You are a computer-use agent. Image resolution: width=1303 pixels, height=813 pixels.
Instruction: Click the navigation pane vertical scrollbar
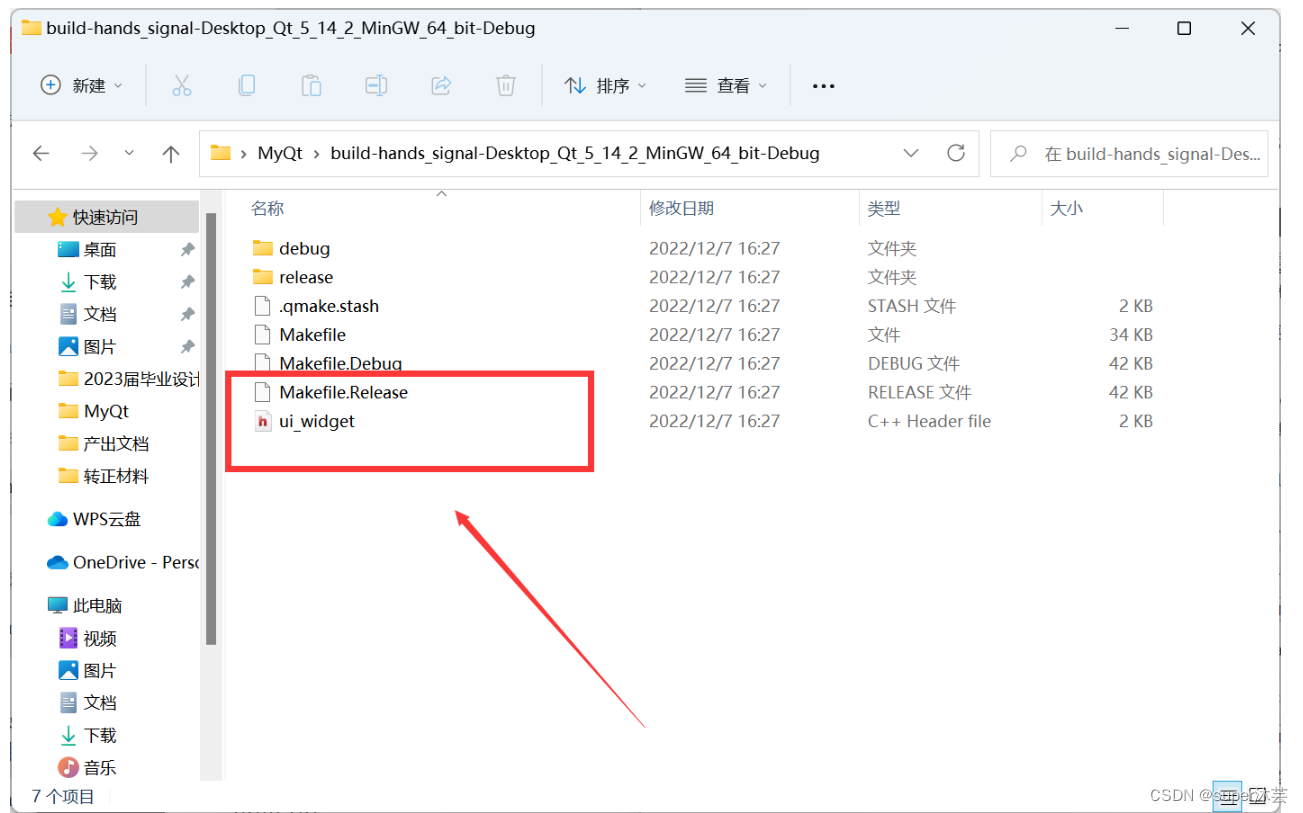(x=211, y=428)
